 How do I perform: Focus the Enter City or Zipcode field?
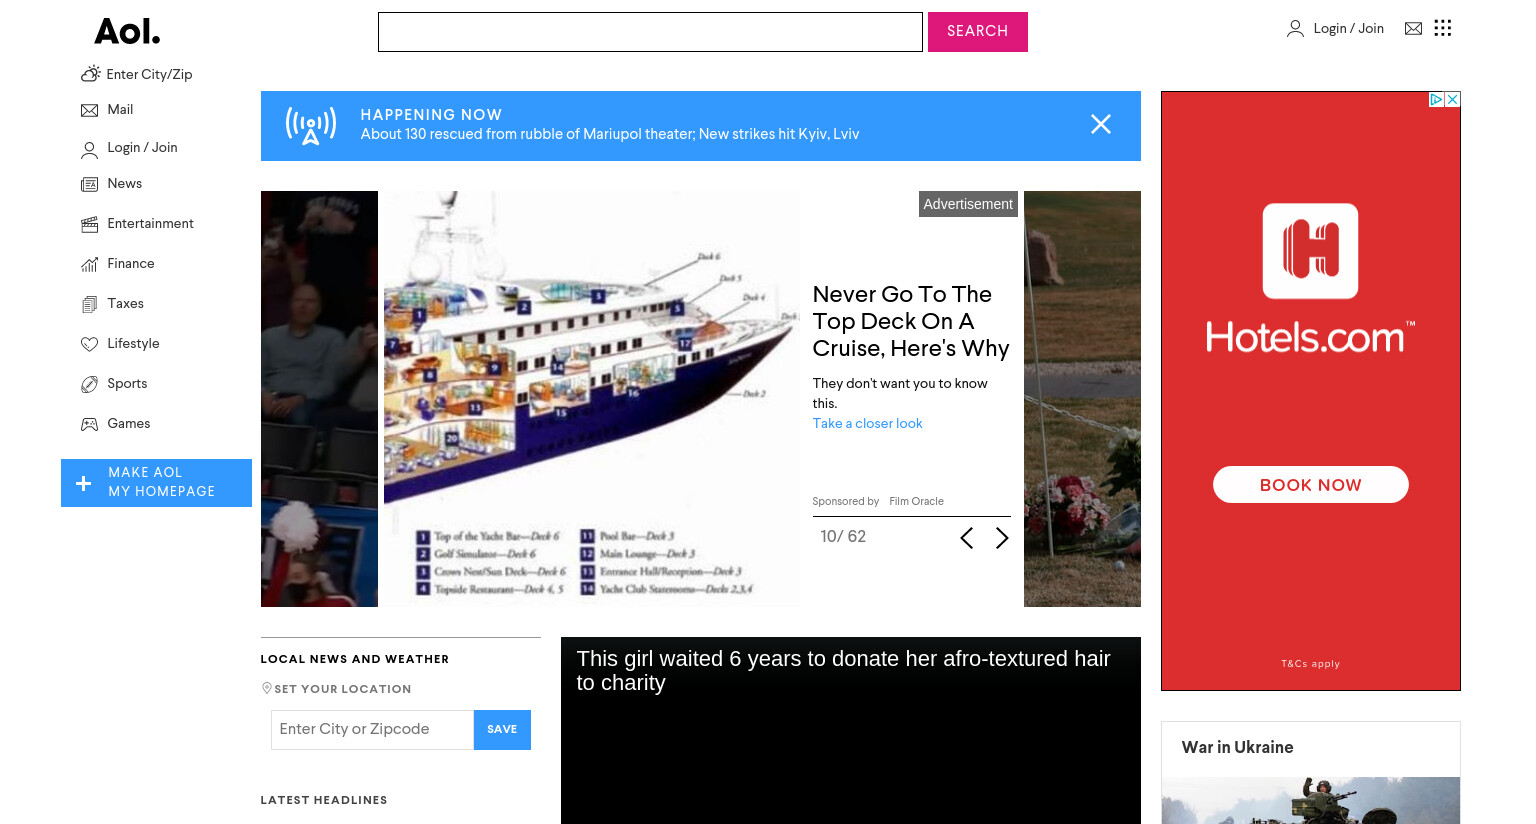372,730
